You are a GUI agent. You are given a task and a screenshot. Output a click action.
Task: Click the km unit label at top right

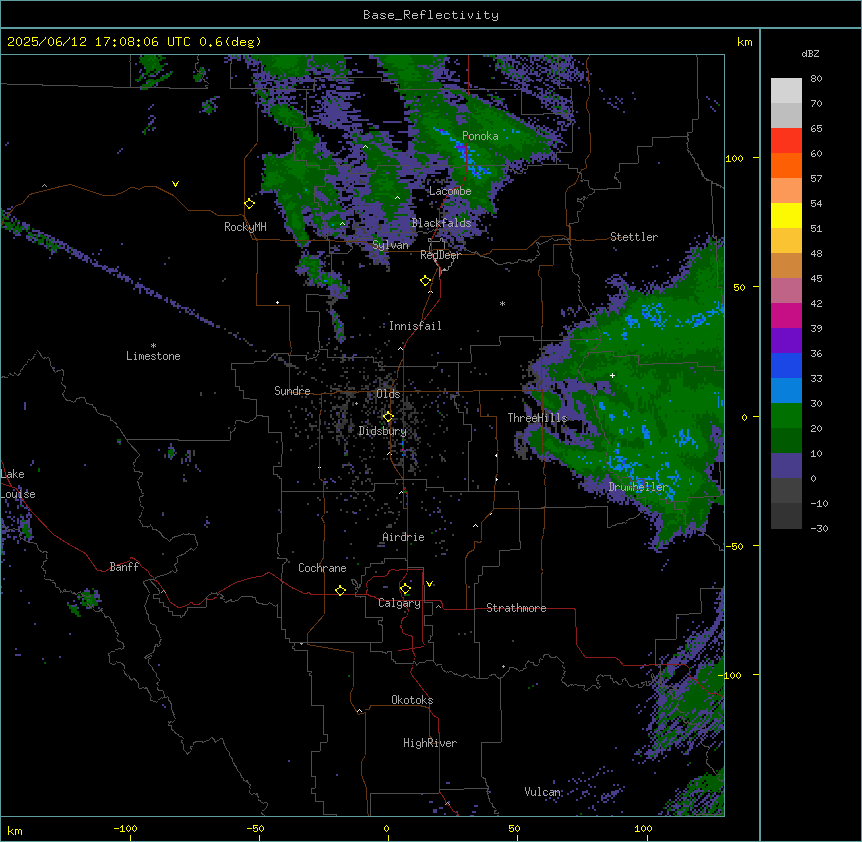(x=745, y=42)
